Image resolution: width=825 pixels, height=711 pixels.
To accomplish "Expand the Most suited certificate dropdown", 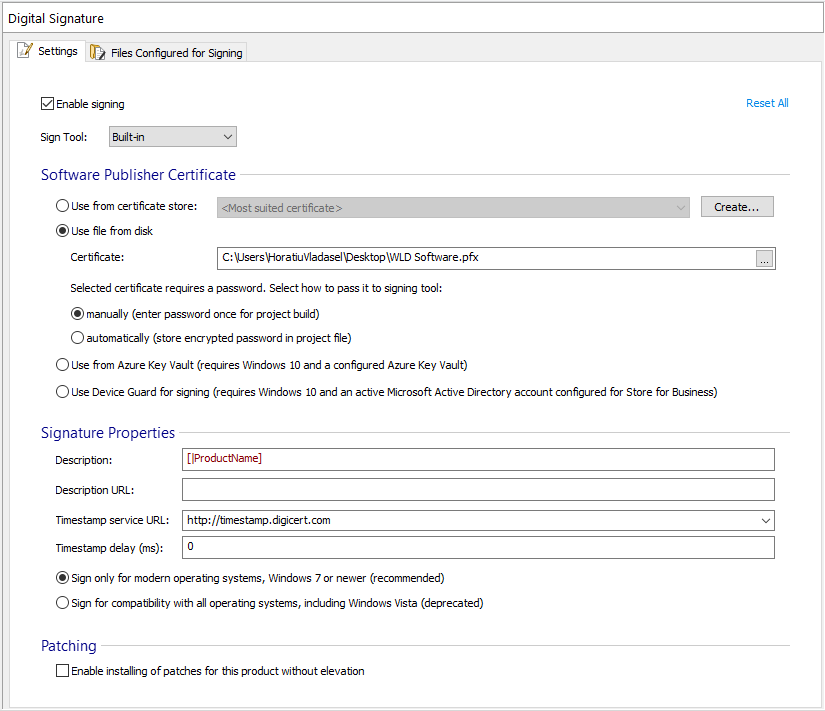I will tap(453, 208).
